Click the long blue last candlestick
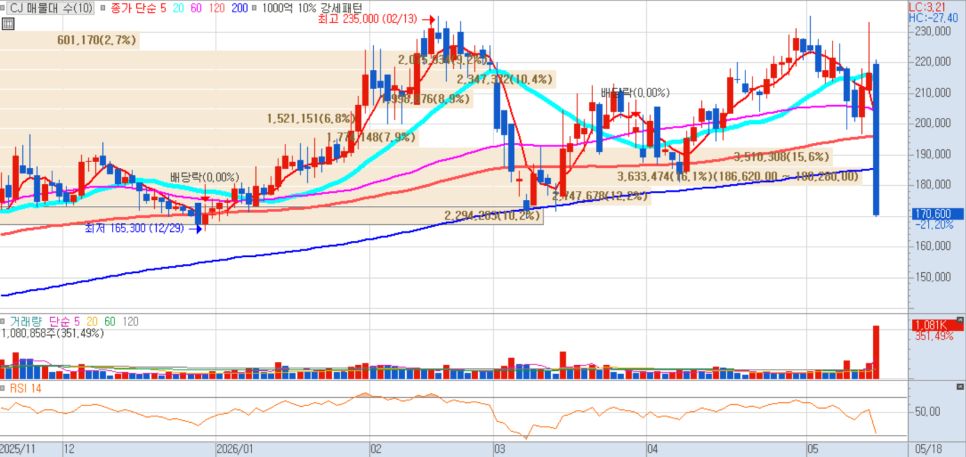Screen dimensions: 966x457 (876, 139)
